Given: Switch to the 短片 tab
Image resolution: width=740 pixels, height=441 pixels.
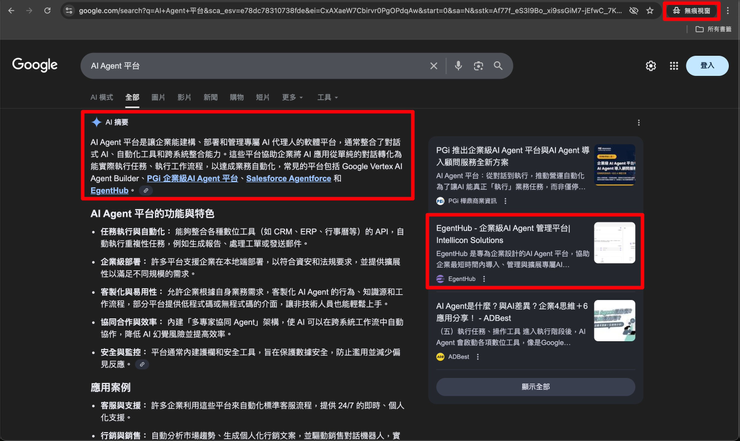Looking at the screenshot, I should (262, 97).
